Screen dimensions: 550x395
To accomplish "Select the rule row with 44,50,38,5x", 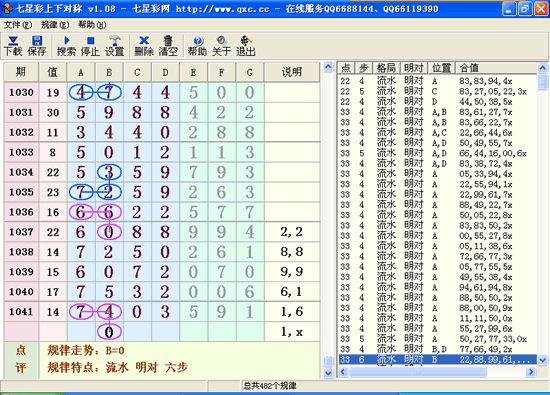I will (x=437, y=102).
